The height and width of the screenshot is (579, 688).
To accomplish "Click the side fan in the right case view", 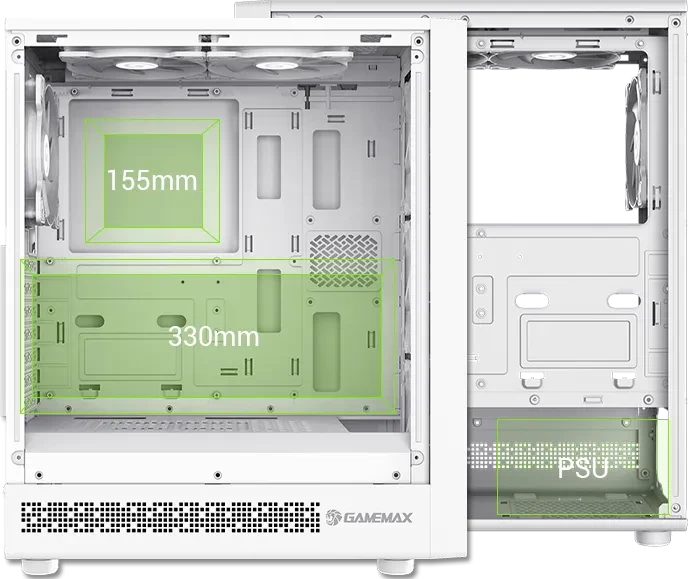I will click(x=637, y=143).
